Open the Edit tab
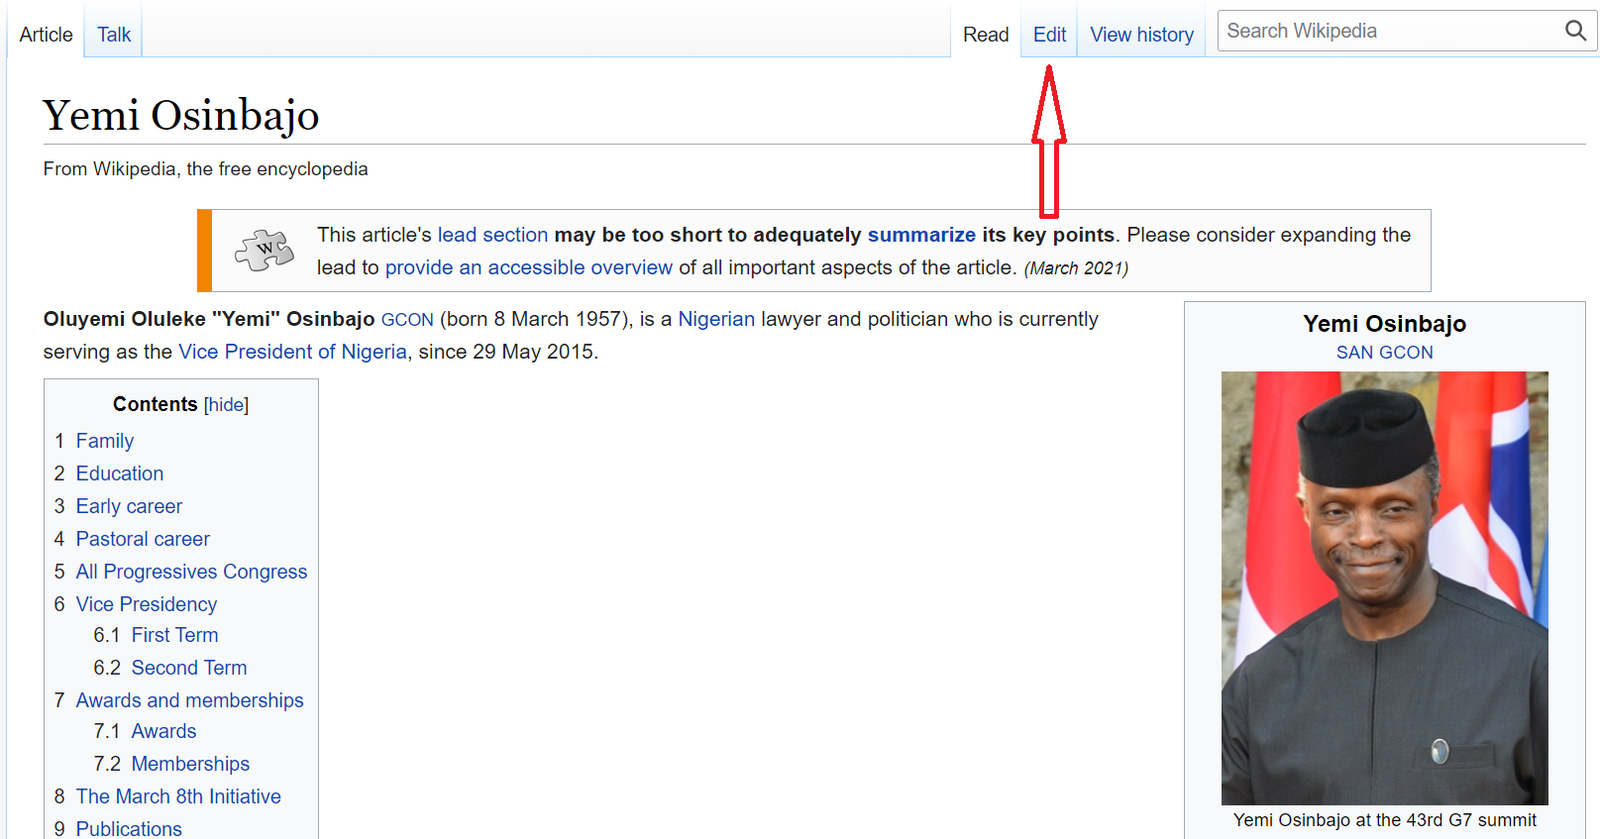Screen dimensions: 1600x839 (x=1049, y=35)
